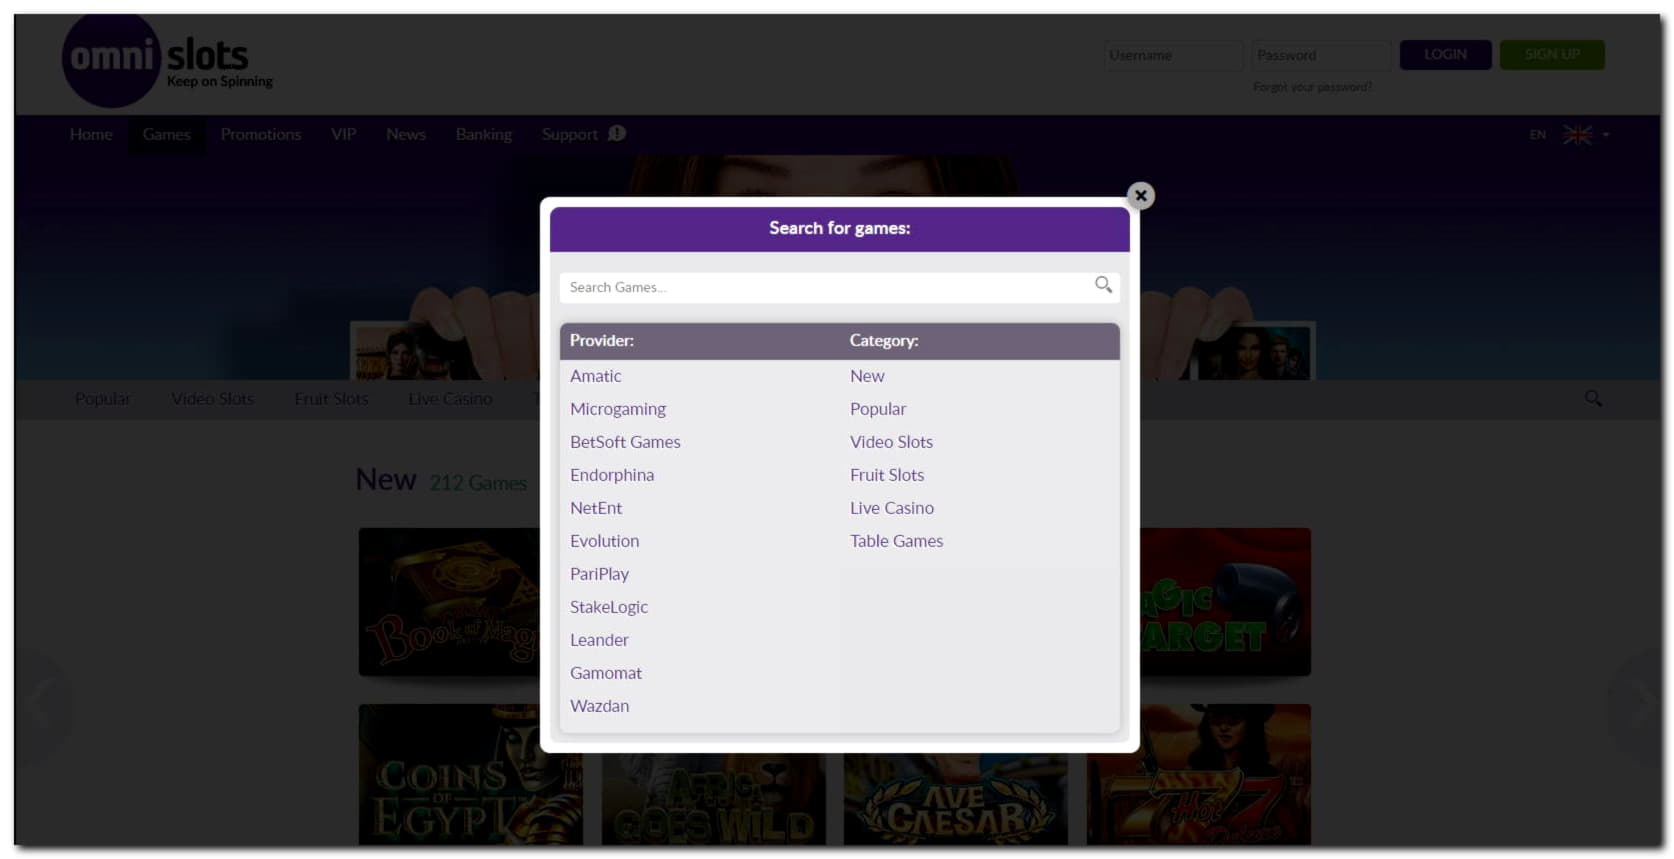Open Ave Caesar game thumbnail

[x=956, y=799]
